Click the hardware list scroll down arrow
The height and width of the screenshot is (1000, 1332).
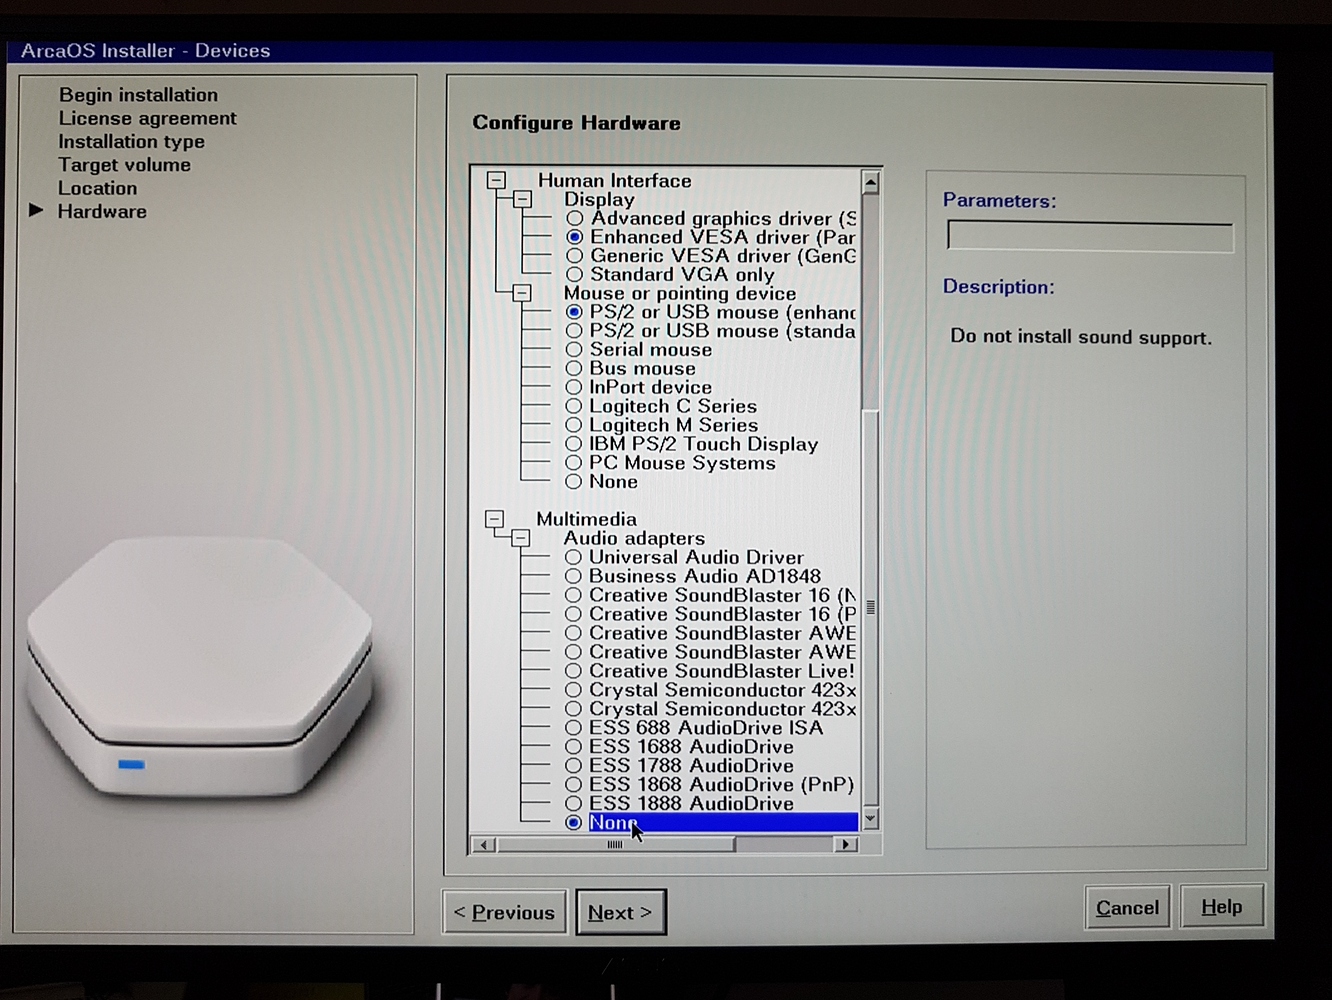coord(870,819)
